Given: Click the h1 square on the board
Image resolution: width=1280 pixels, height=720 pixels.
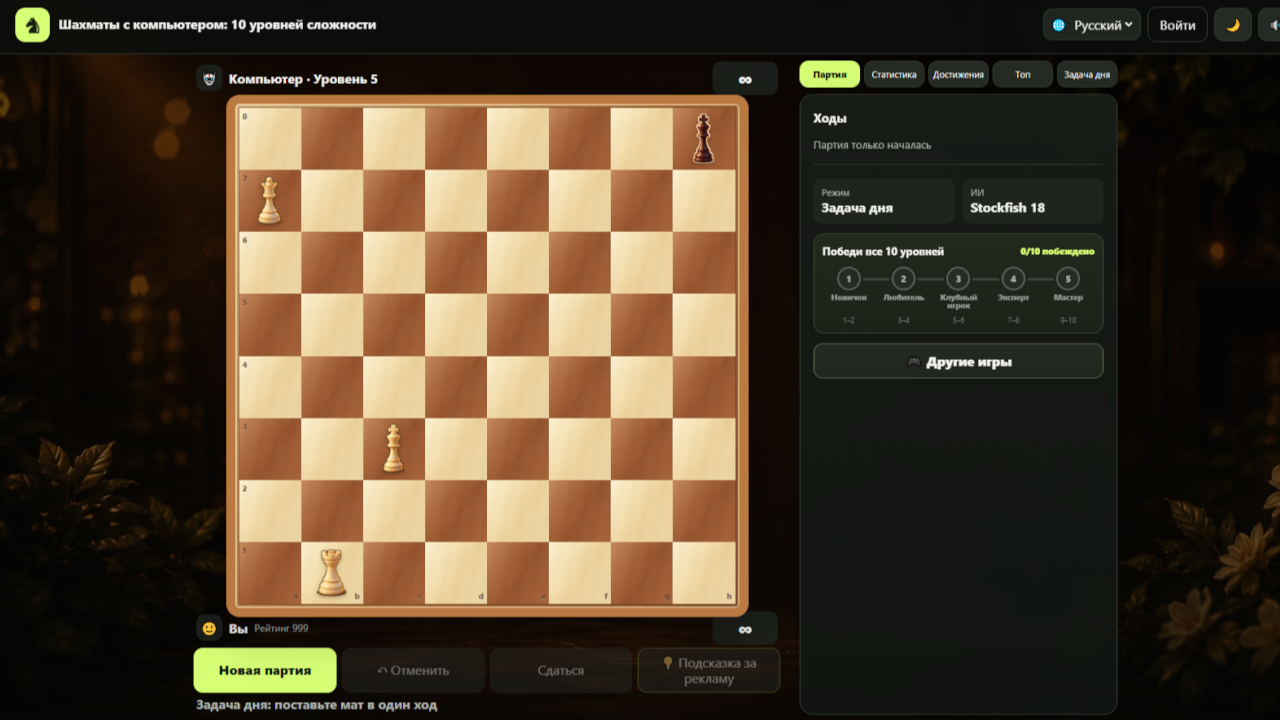Looking at the screenshot, I should pyautogui.click(x=704, y=573).
